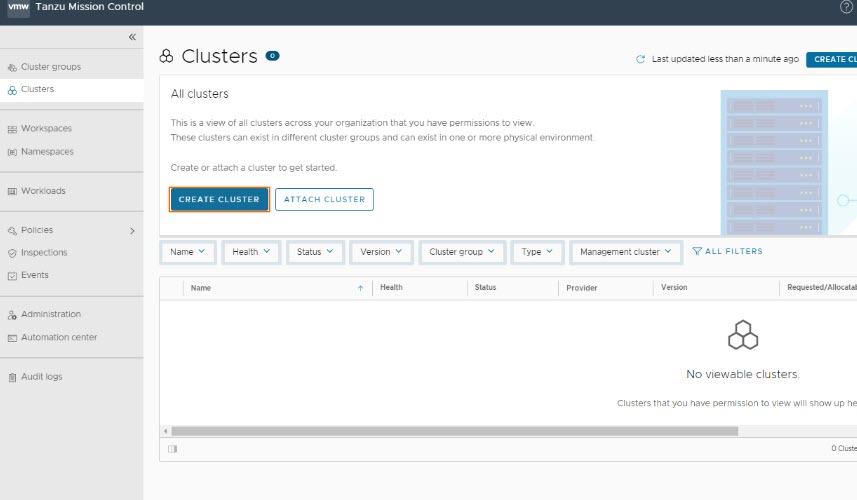857x500 pixels.
Task: Click the Status column header
Action: tap(485, 287)
